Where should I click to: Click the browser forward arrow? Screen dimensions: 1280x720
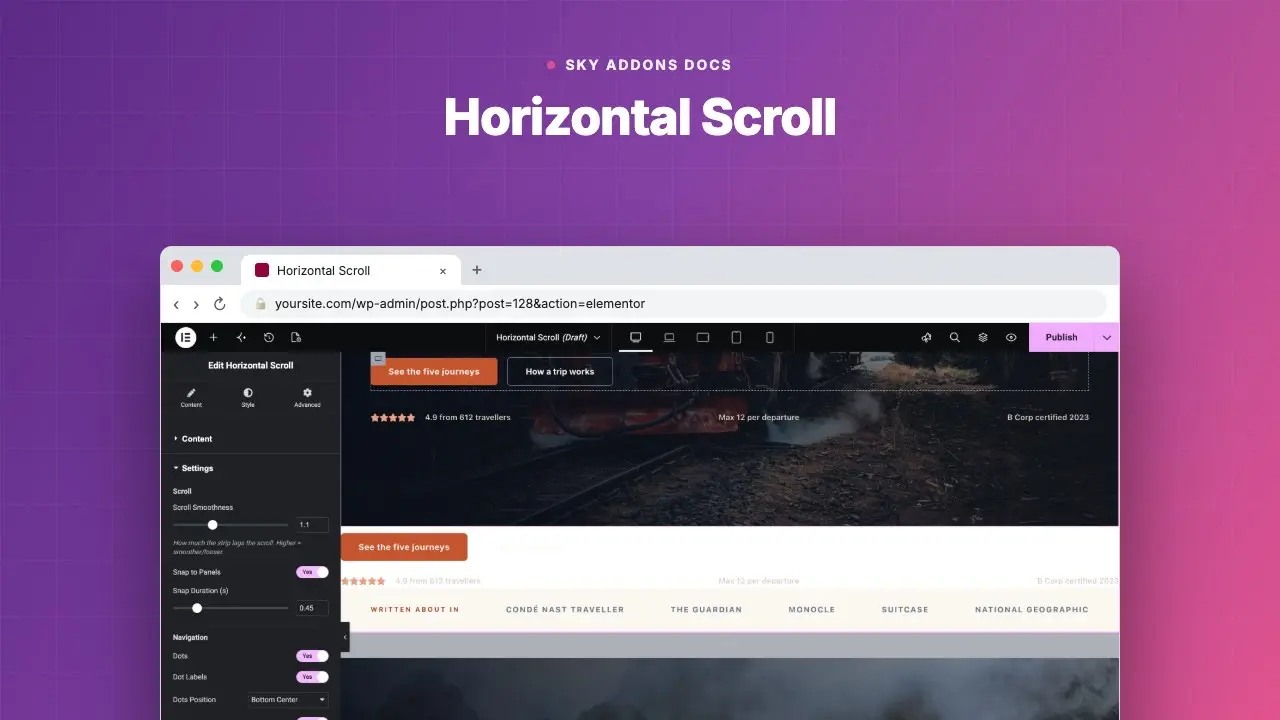coord(196,304)
